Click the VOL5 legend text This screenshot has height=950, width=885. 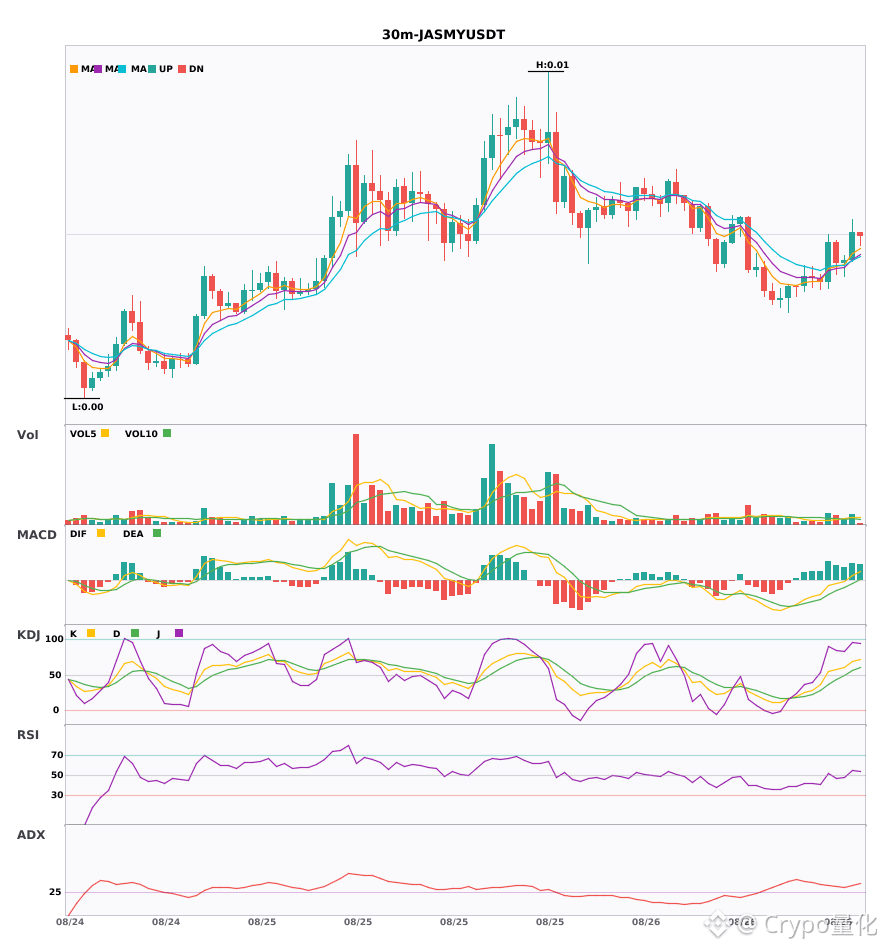pos(83,434)
